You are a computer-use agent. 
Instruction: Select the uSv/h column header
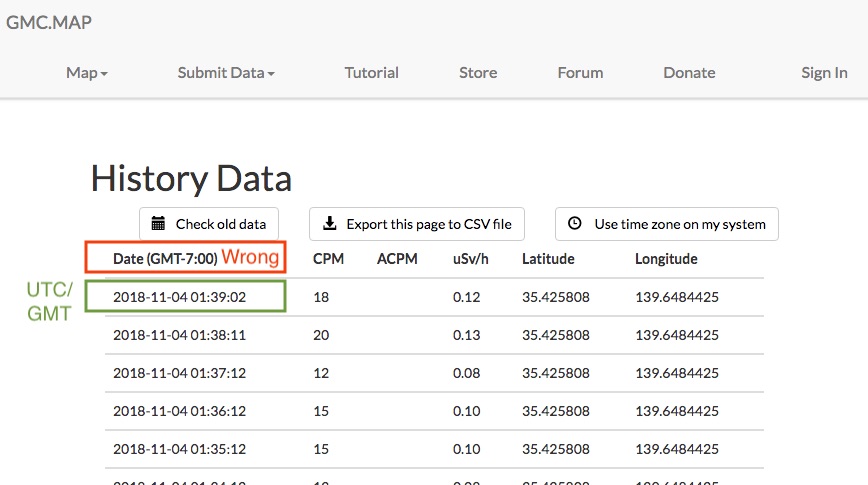[x=471, y=259]
